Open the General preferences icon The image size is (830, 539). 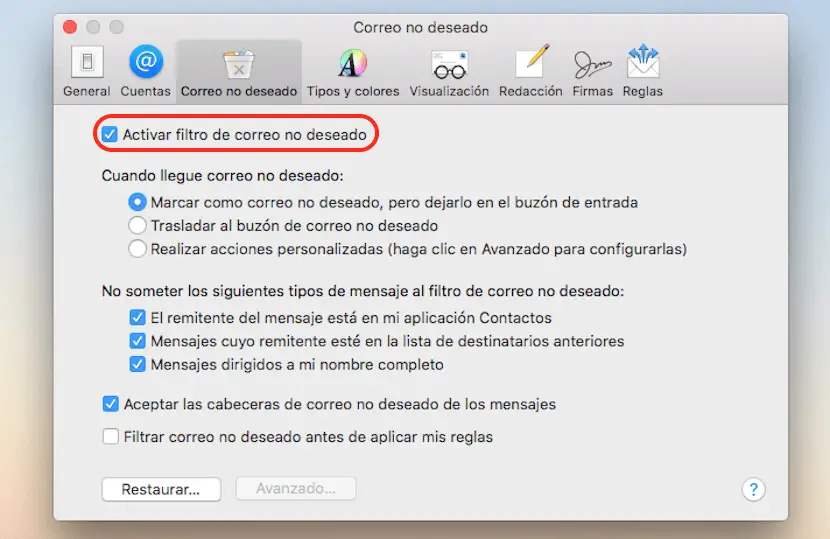87,62
